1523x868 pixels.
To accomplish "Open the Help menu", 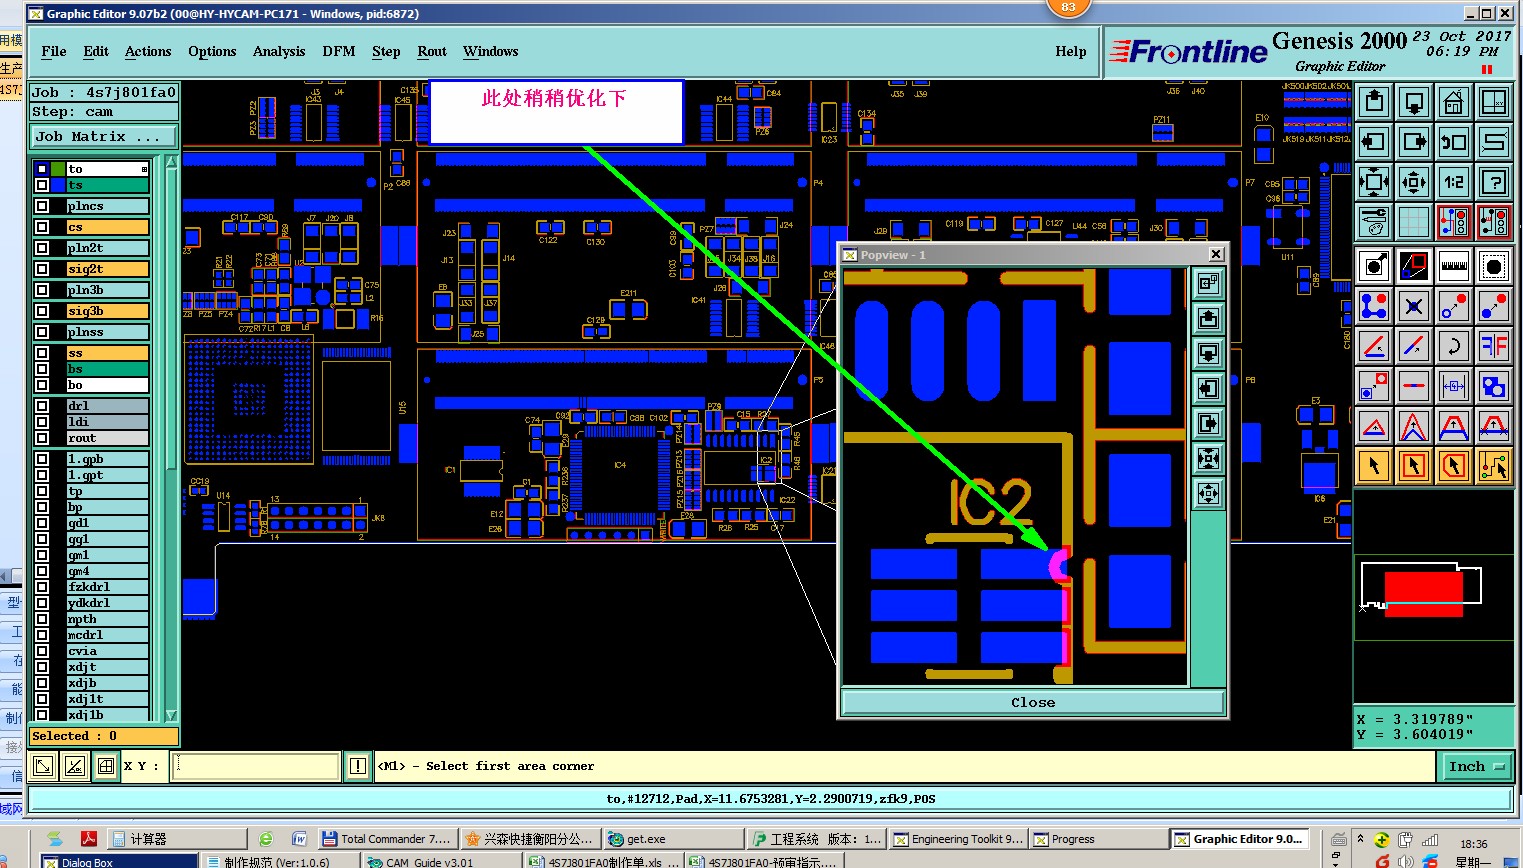I will tap(1071, 51).
